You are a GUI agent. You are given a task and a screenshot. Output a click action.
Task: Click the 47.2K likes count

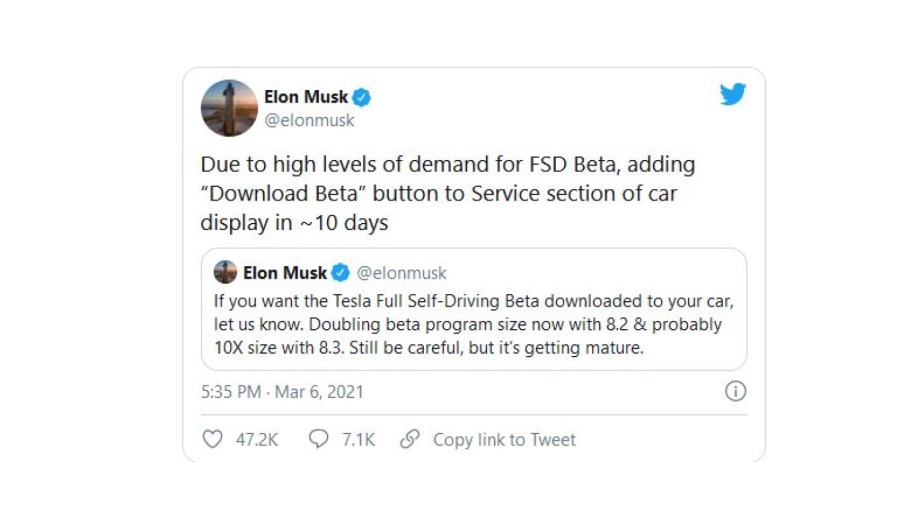[x=257, y=440]
